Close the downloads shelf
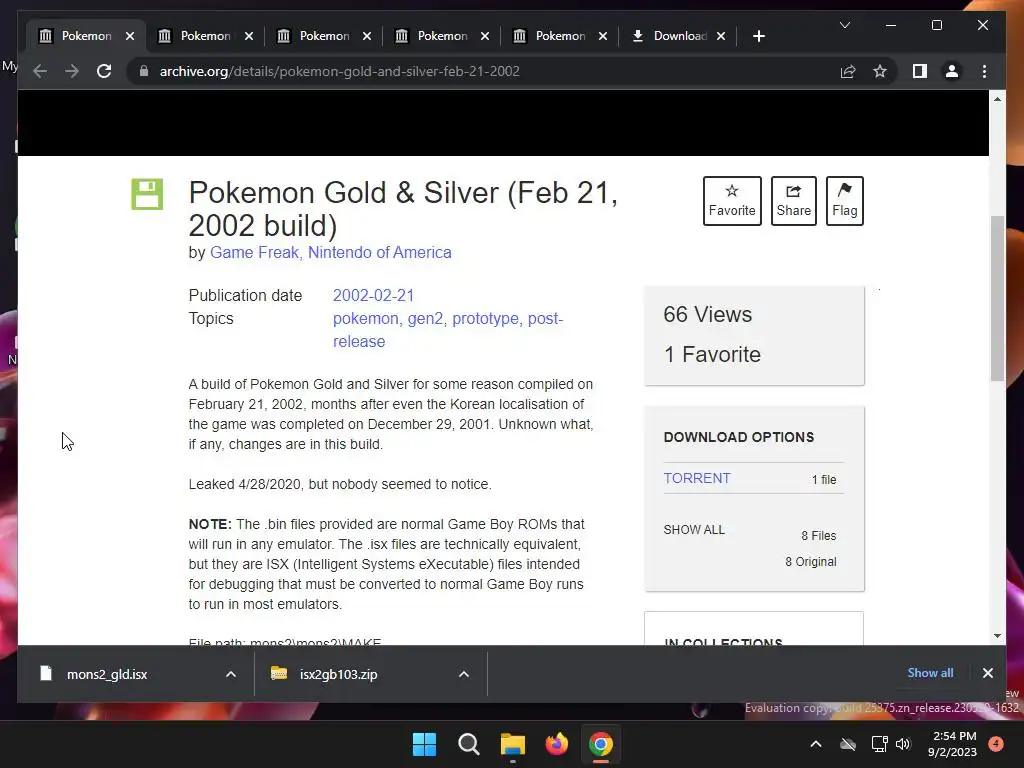 pos(987,673)
